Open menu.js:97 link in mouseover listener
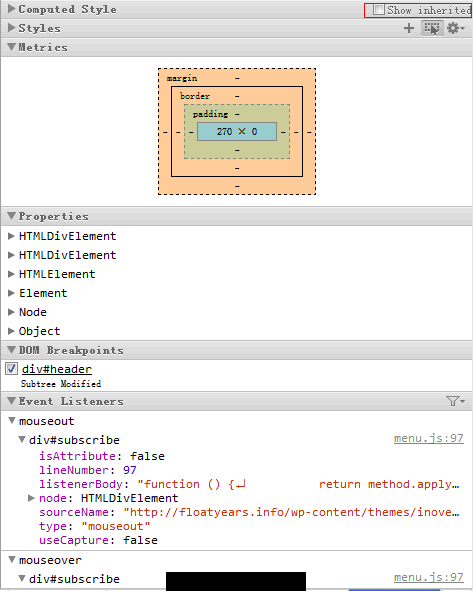The width and height of the screenshot is (473, 591). [x=429, y=577]
